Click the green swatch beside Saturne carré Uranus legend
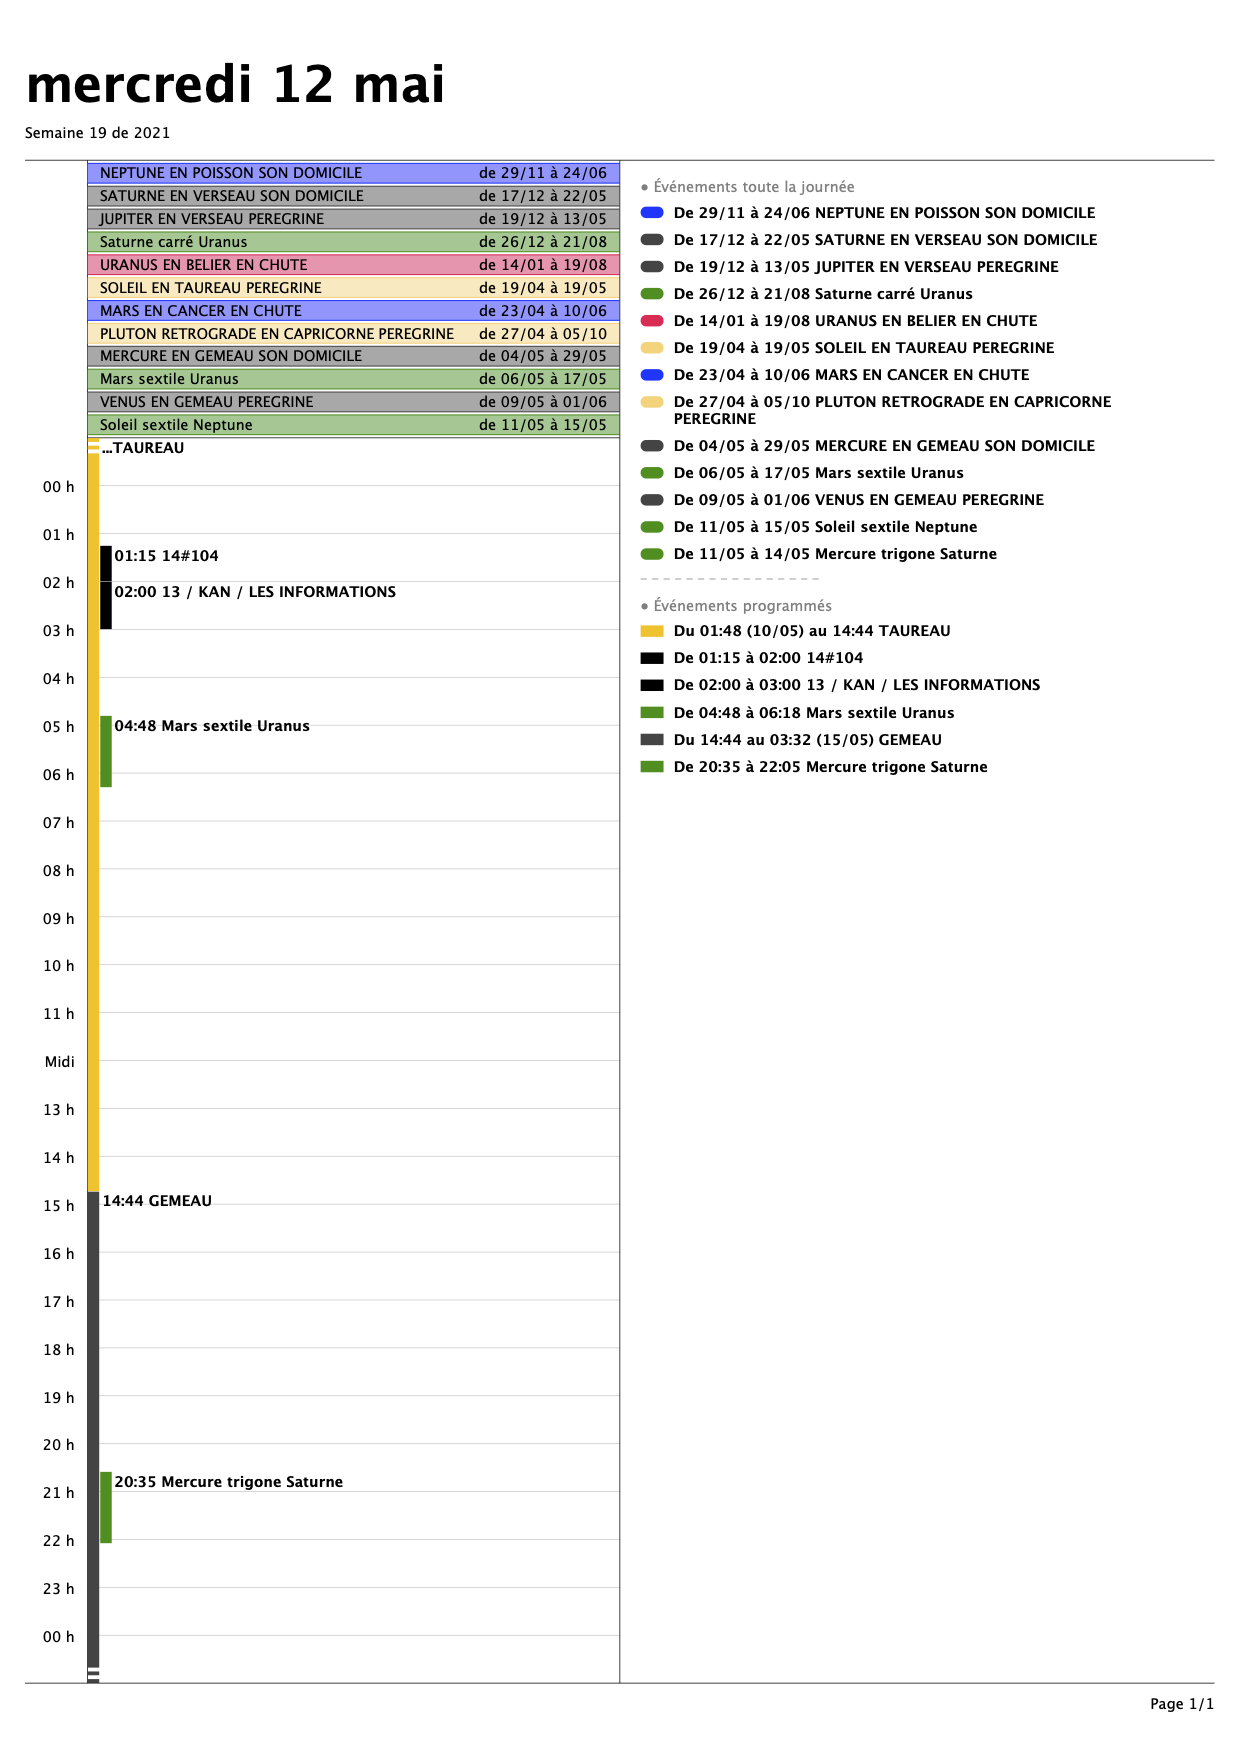The width and height of the screenshot is (1239, 1754). tap(652, 294)
